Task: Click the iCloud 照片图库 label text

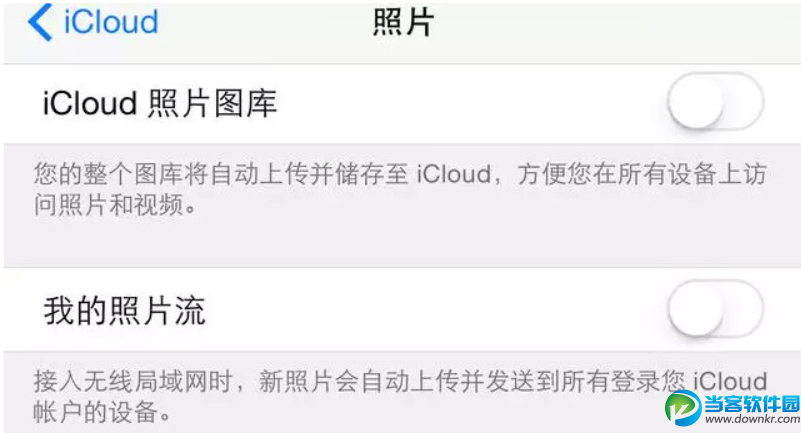Action: click(x=160, y=104)
